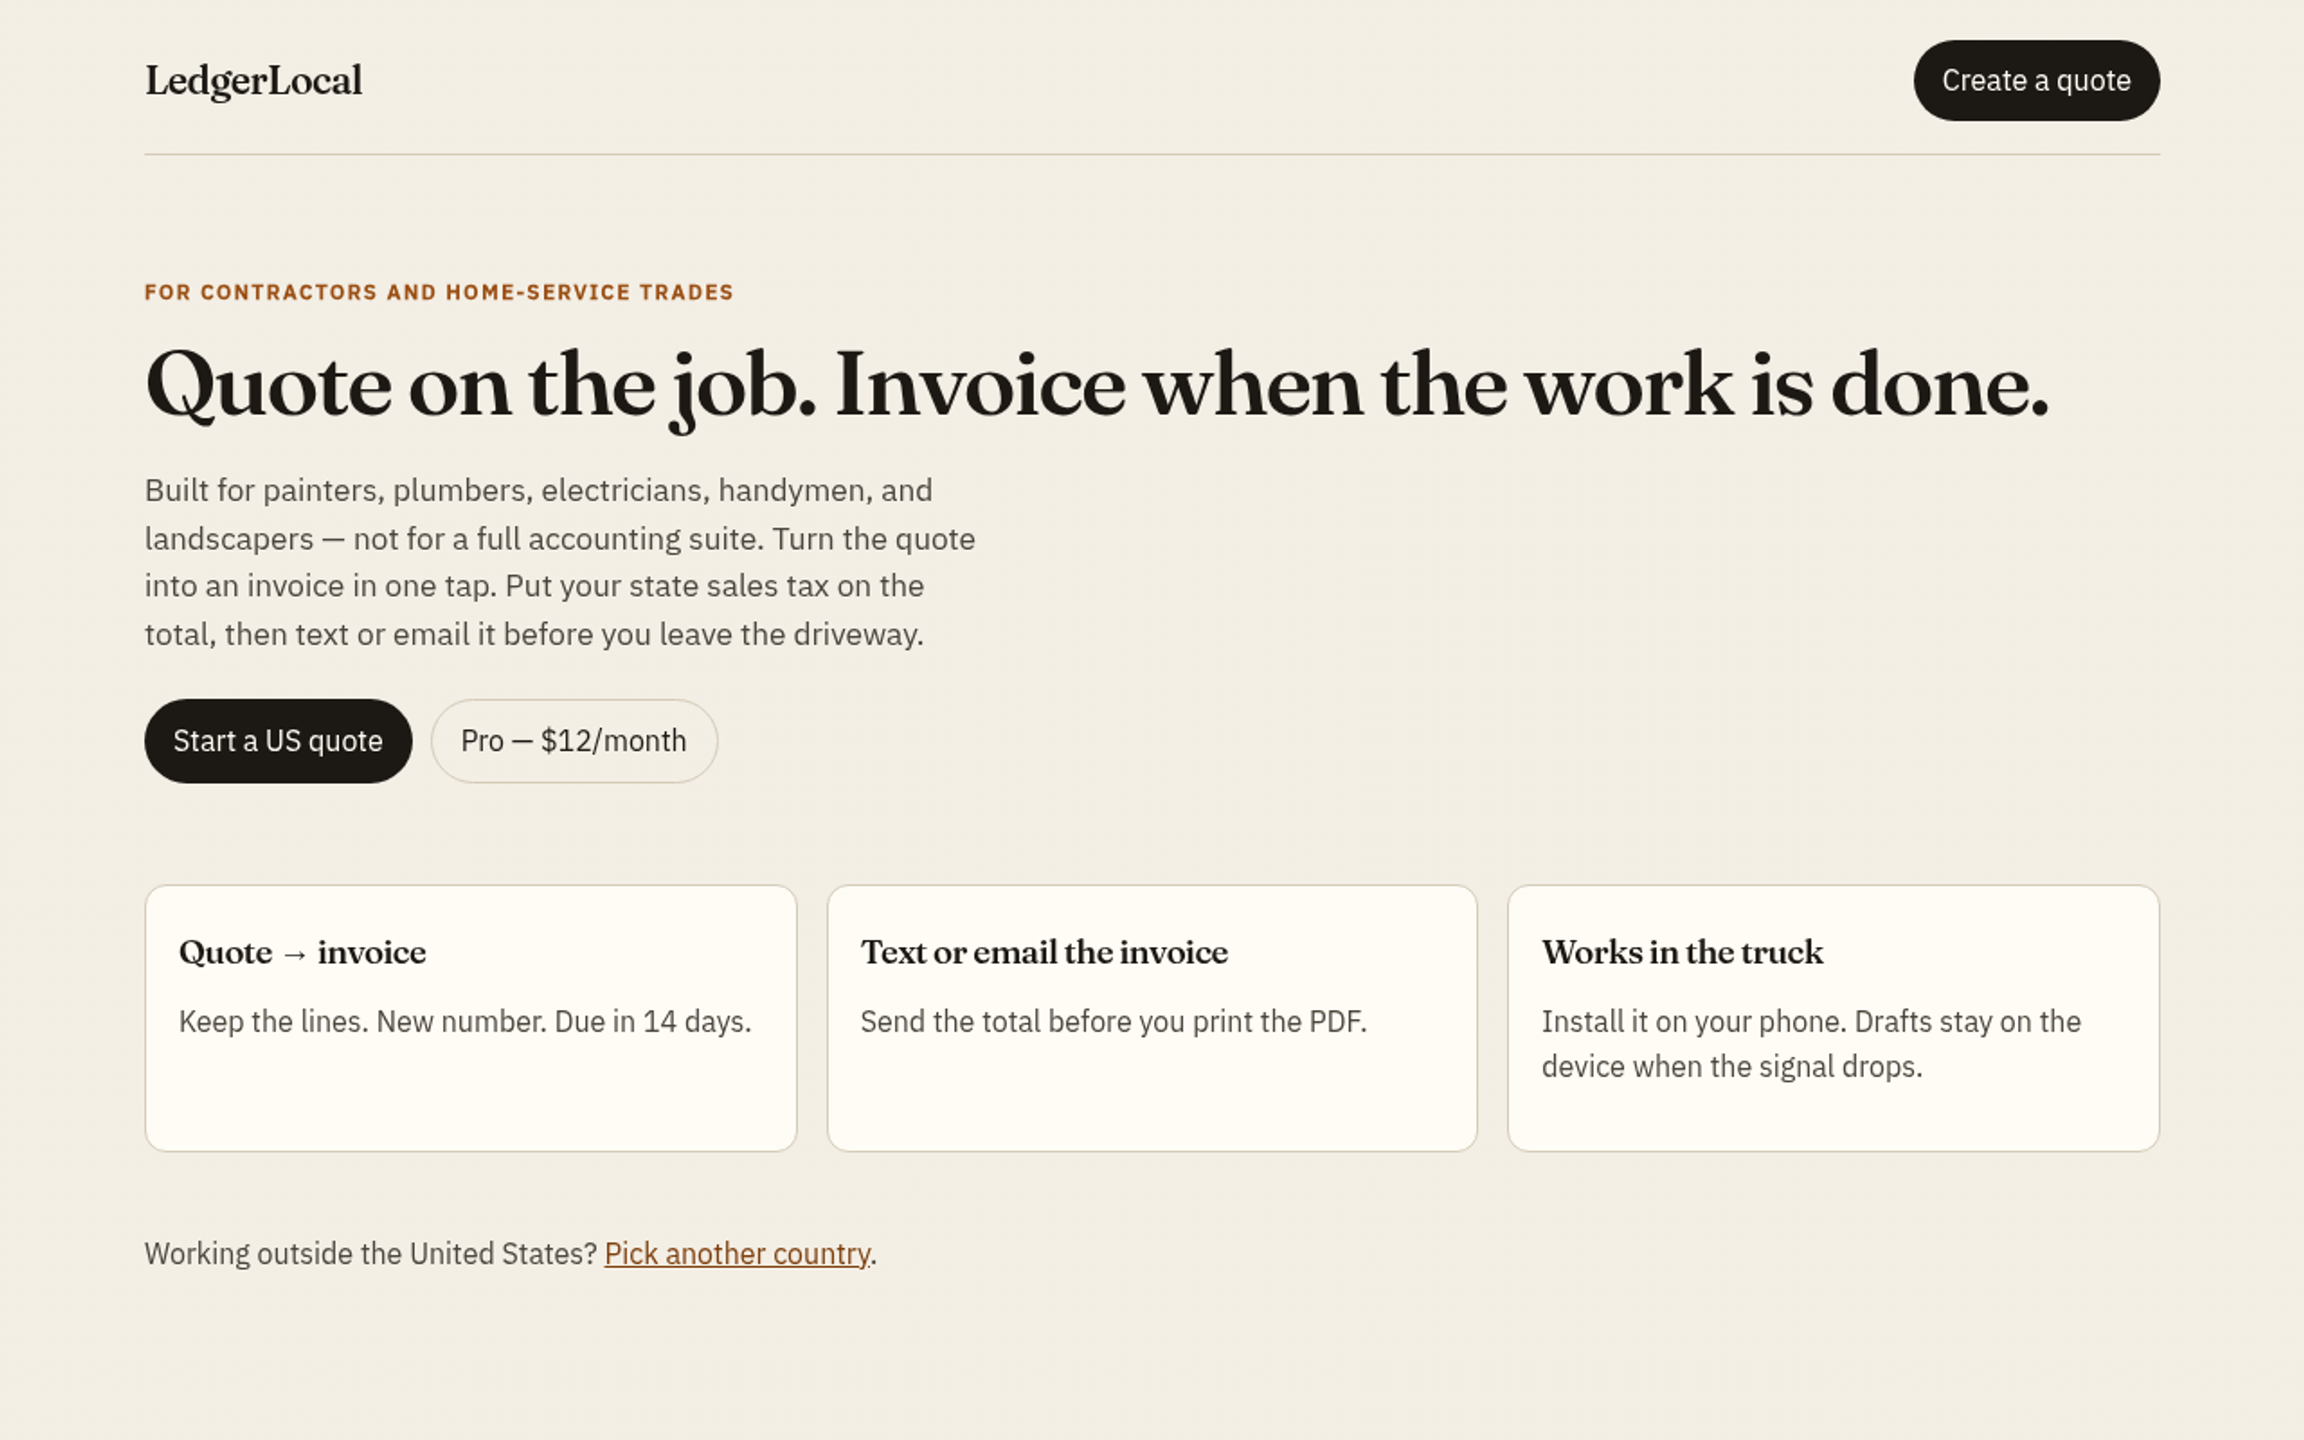Select the Quote → invoice card heading

[x=302, y=952]
